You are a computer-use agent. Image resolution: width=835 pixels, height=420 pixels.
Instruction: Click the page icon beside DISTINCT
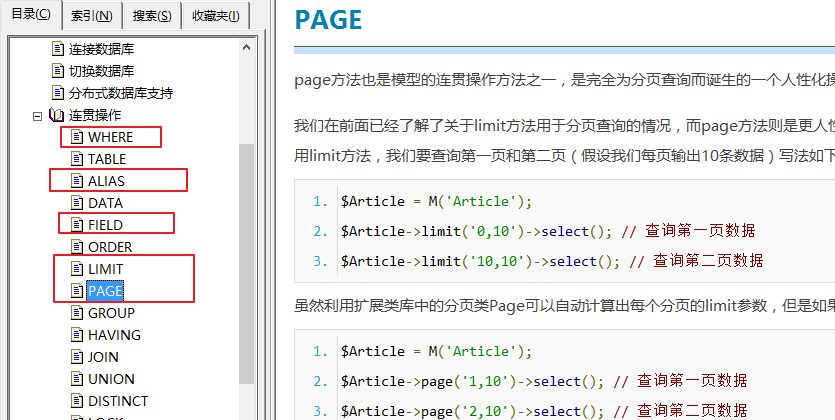pyautogui.click(x=77, y=401)
